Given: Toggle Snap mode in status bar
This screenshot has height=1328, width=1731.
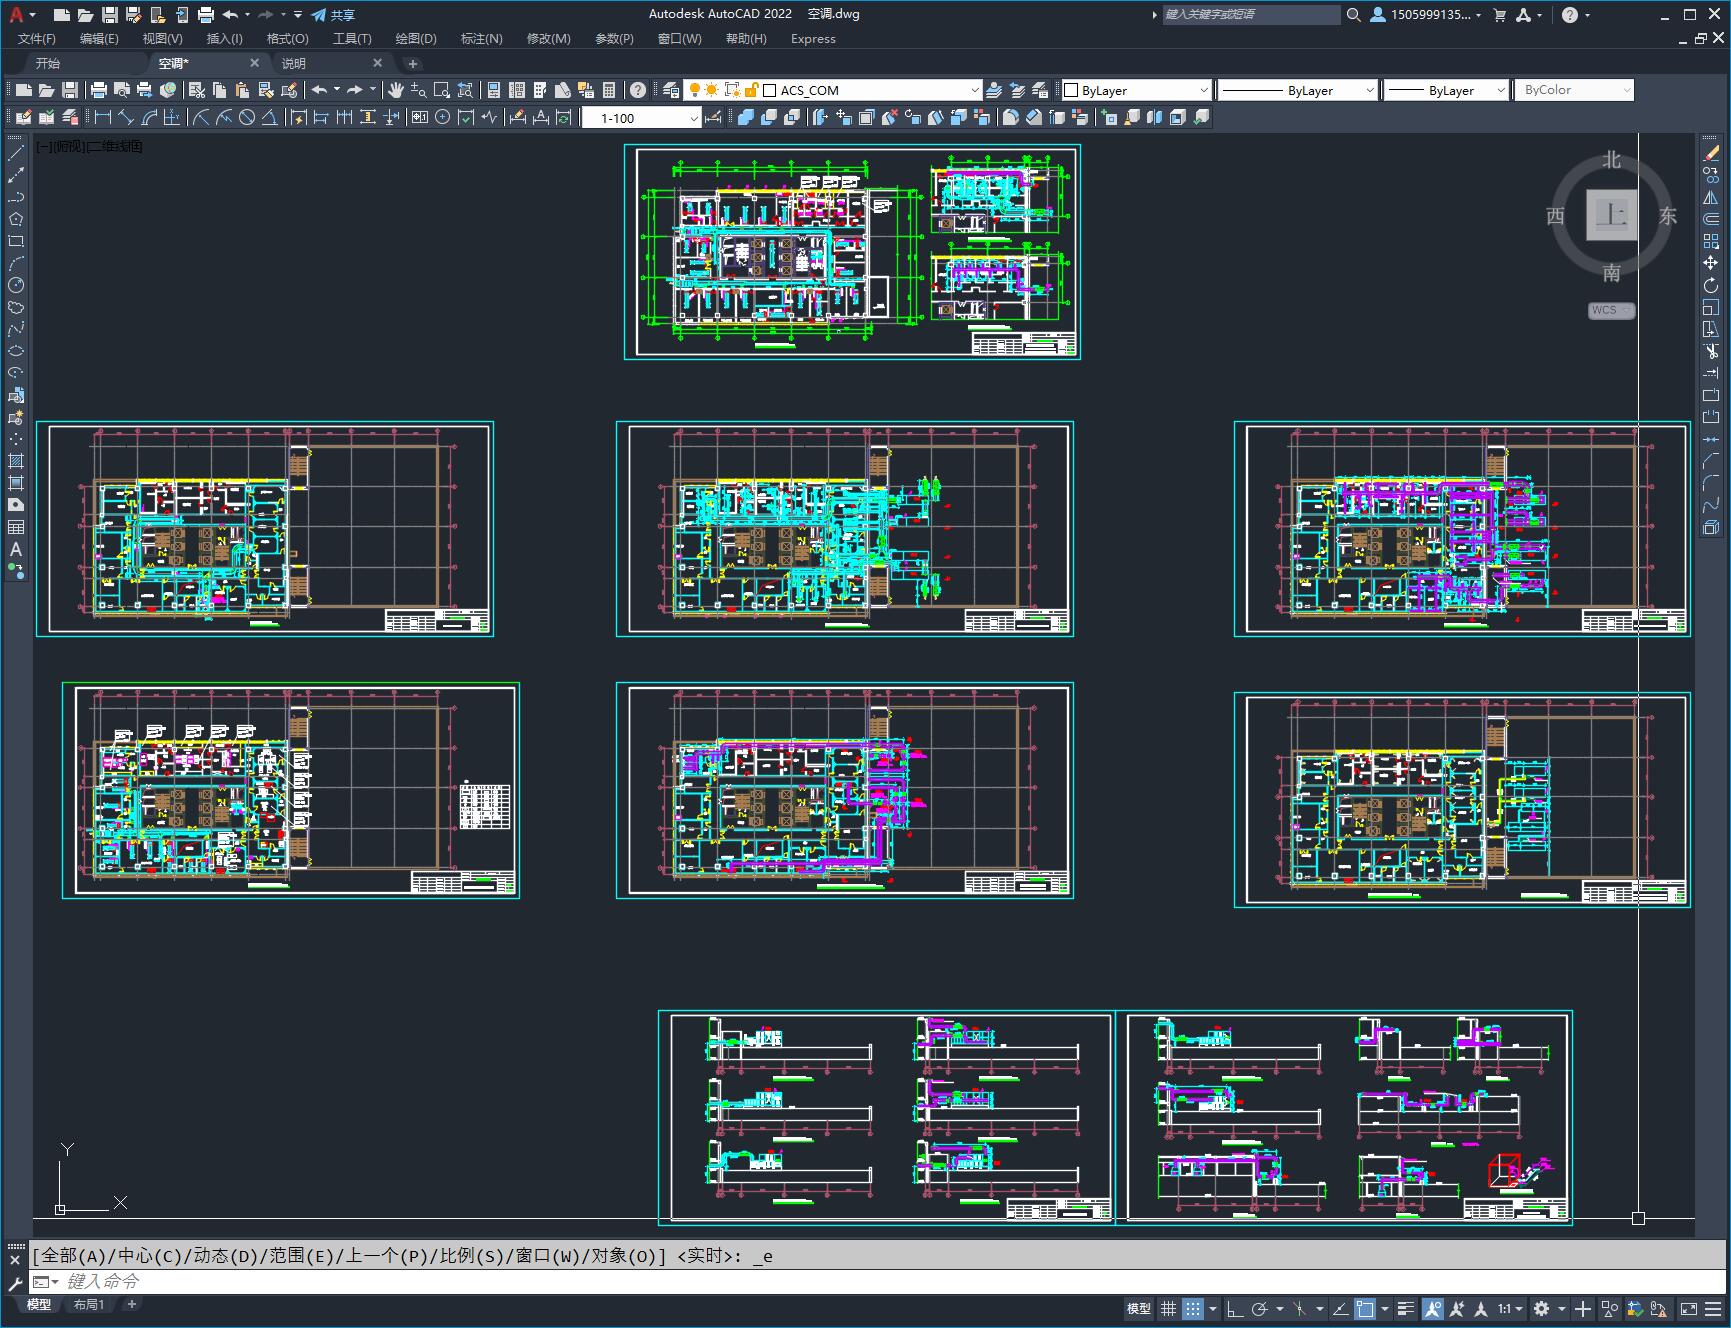Looking at the screenshot, I should tap(1193, 1308).
